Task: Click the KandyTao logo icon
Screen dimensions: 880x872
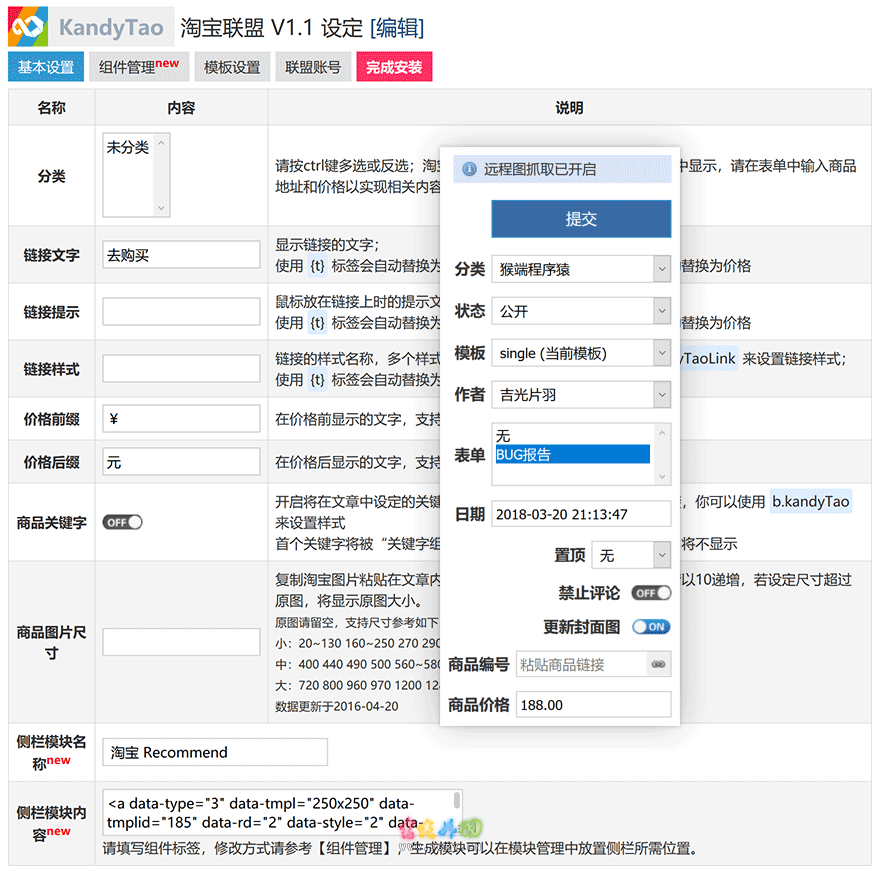Action: 28,26
